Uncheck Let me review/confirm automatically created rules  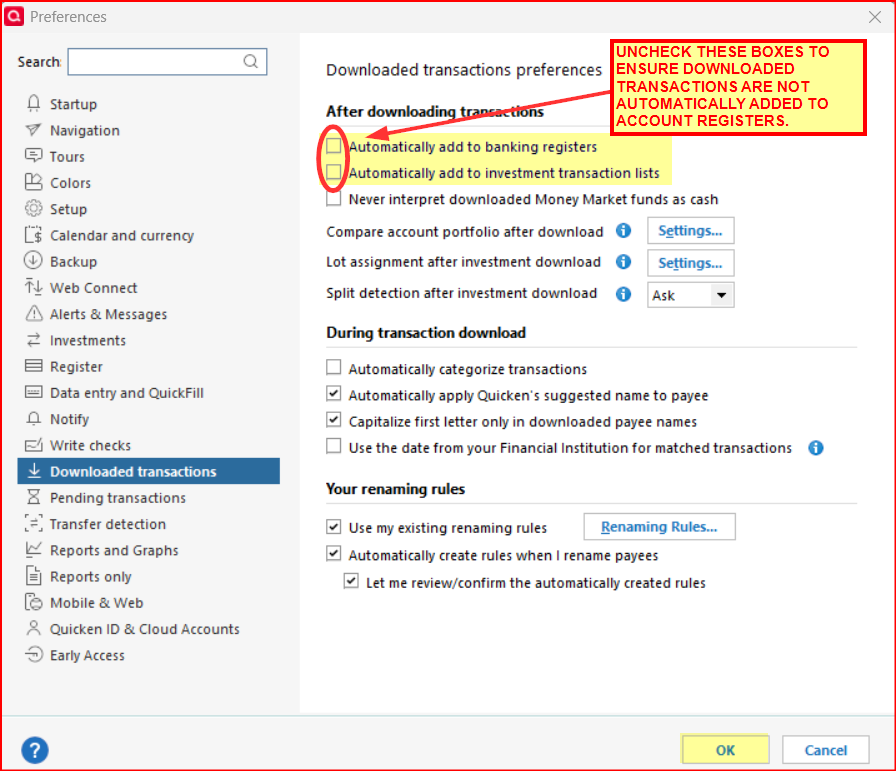(x=351, y=581)
